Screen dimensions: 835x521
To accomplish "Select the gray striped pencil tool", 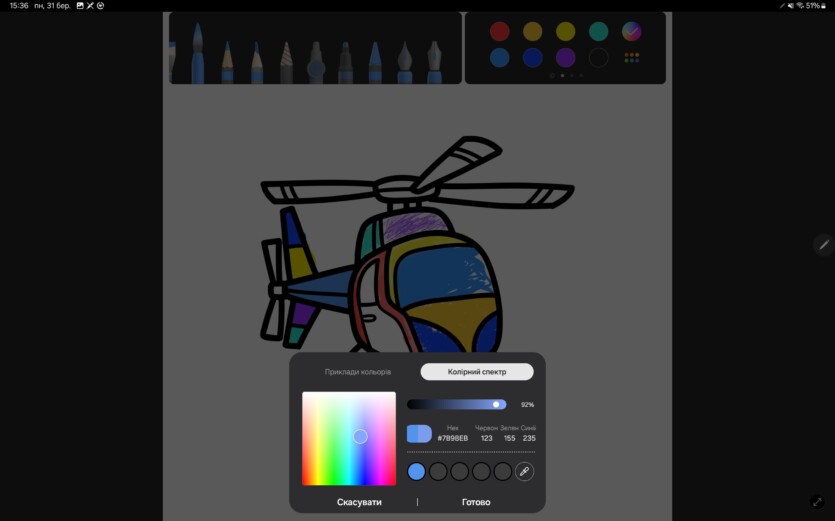I will pos(286,62).
